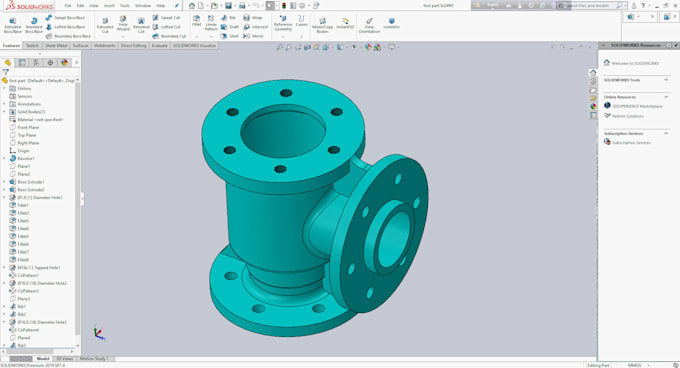
Task: Open the Hole Wizard tool
Action: (123, 23)
